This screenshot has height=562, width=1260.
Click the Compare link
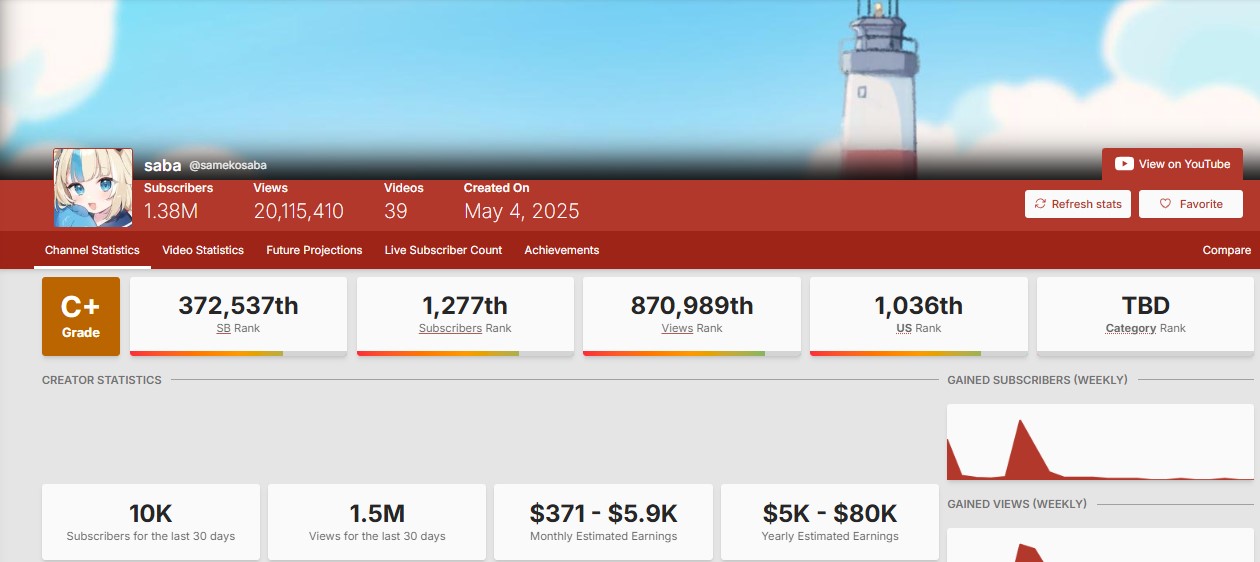[1226, 250]
